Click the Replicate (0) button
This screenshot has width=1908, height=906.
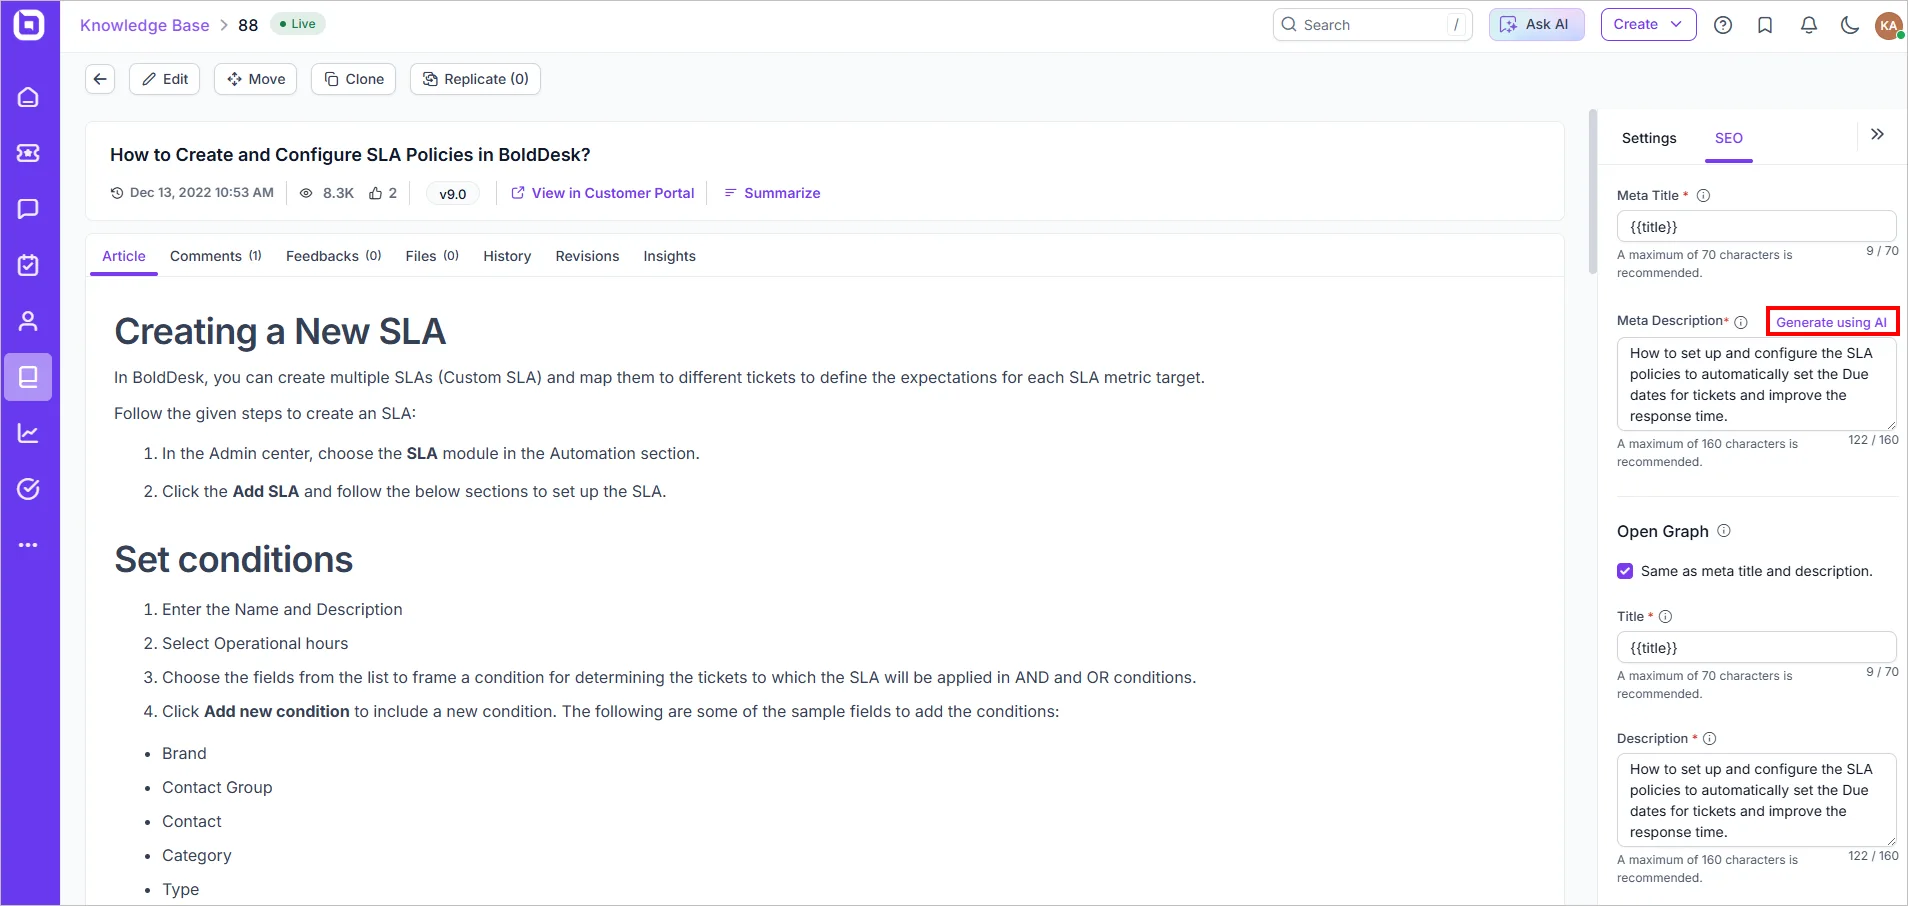475,79
